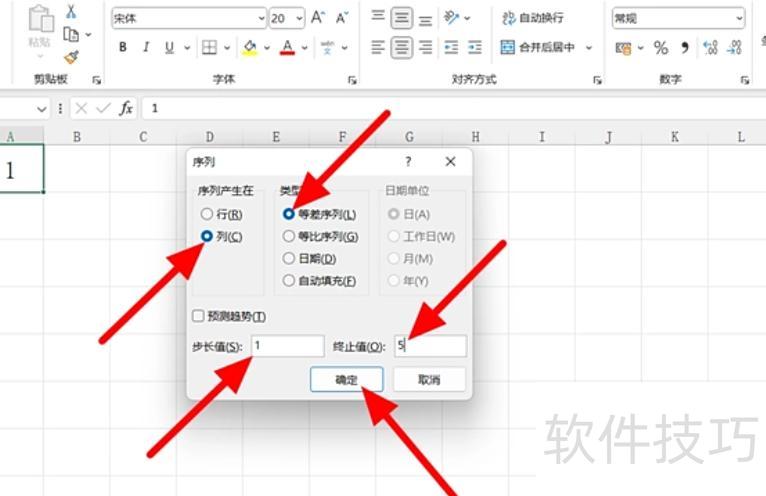The image size is (766, 496).
Task: Click the text orientation icon
Action: (451, 18)
